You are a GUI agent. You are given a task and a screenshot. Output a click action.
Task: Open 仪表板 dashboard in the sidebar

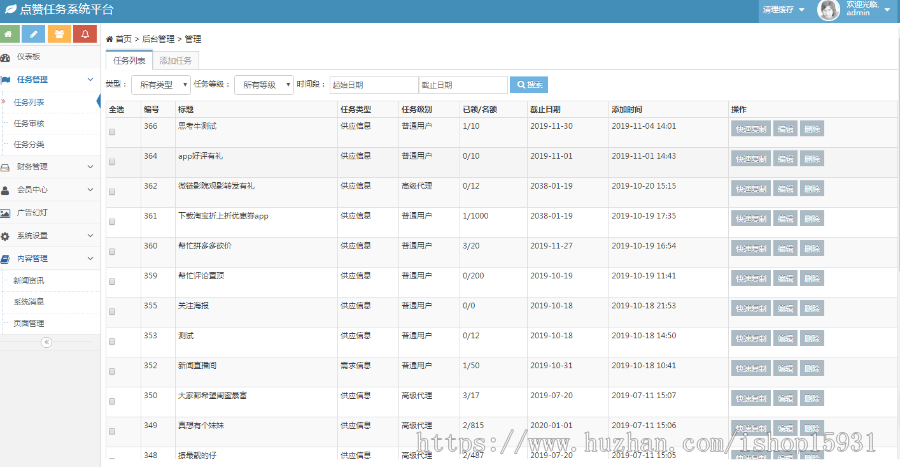(x=28, y=57)
